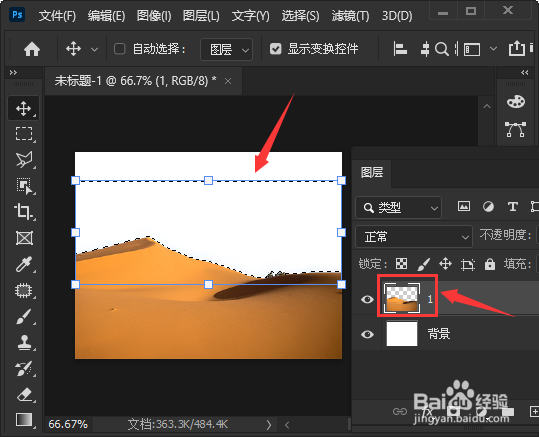Go to the Home screen
The image size is (539, 437).
pos(32,49)
